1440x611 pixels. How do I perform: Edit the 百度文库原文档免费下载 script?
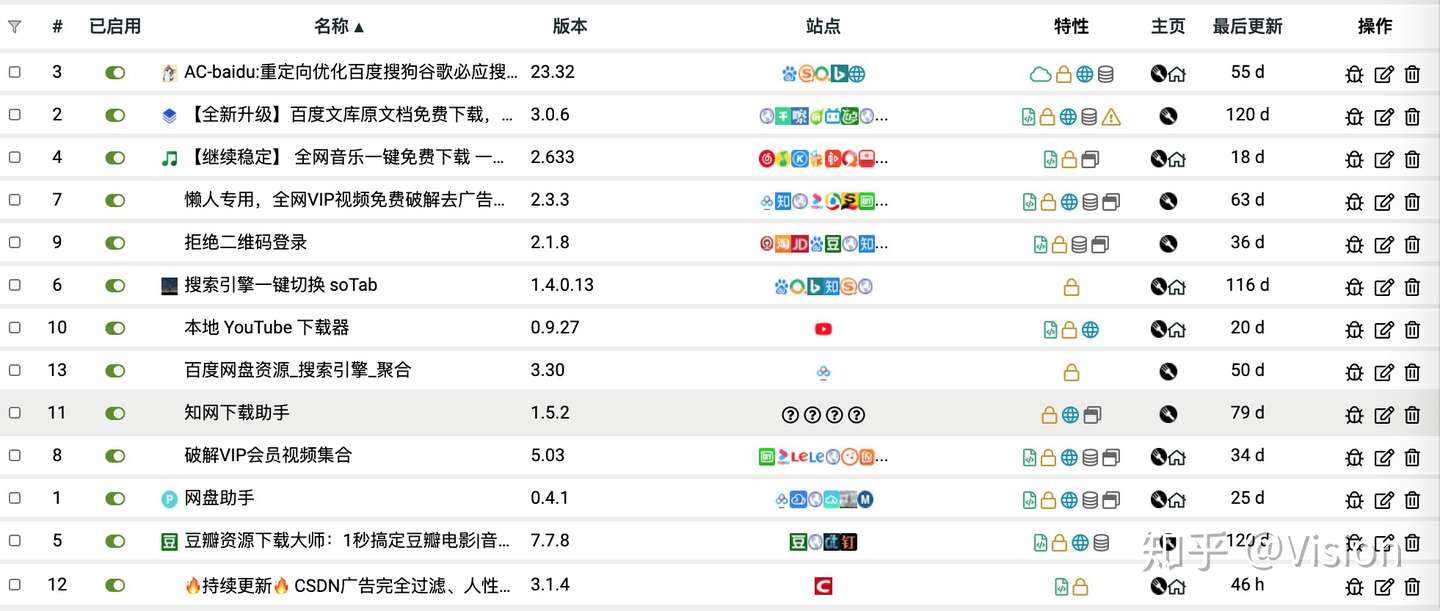coord(1384,117)
